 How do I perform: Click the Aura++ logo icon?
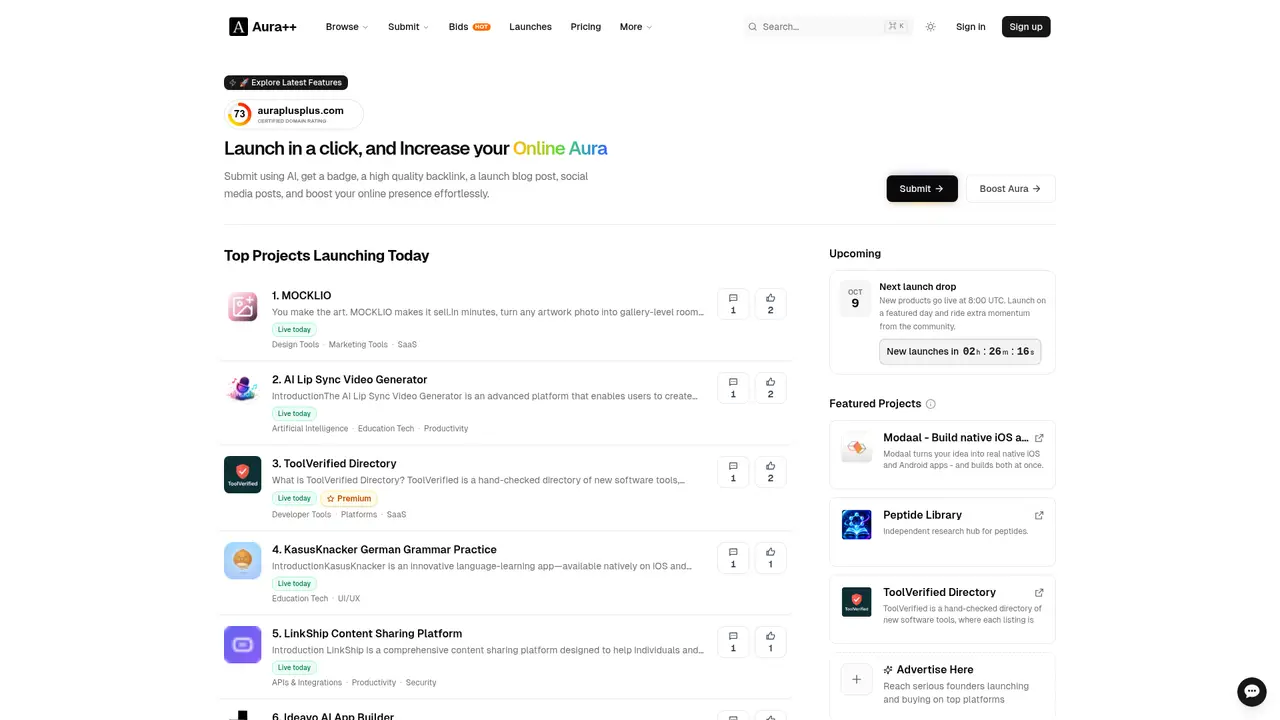238,27
